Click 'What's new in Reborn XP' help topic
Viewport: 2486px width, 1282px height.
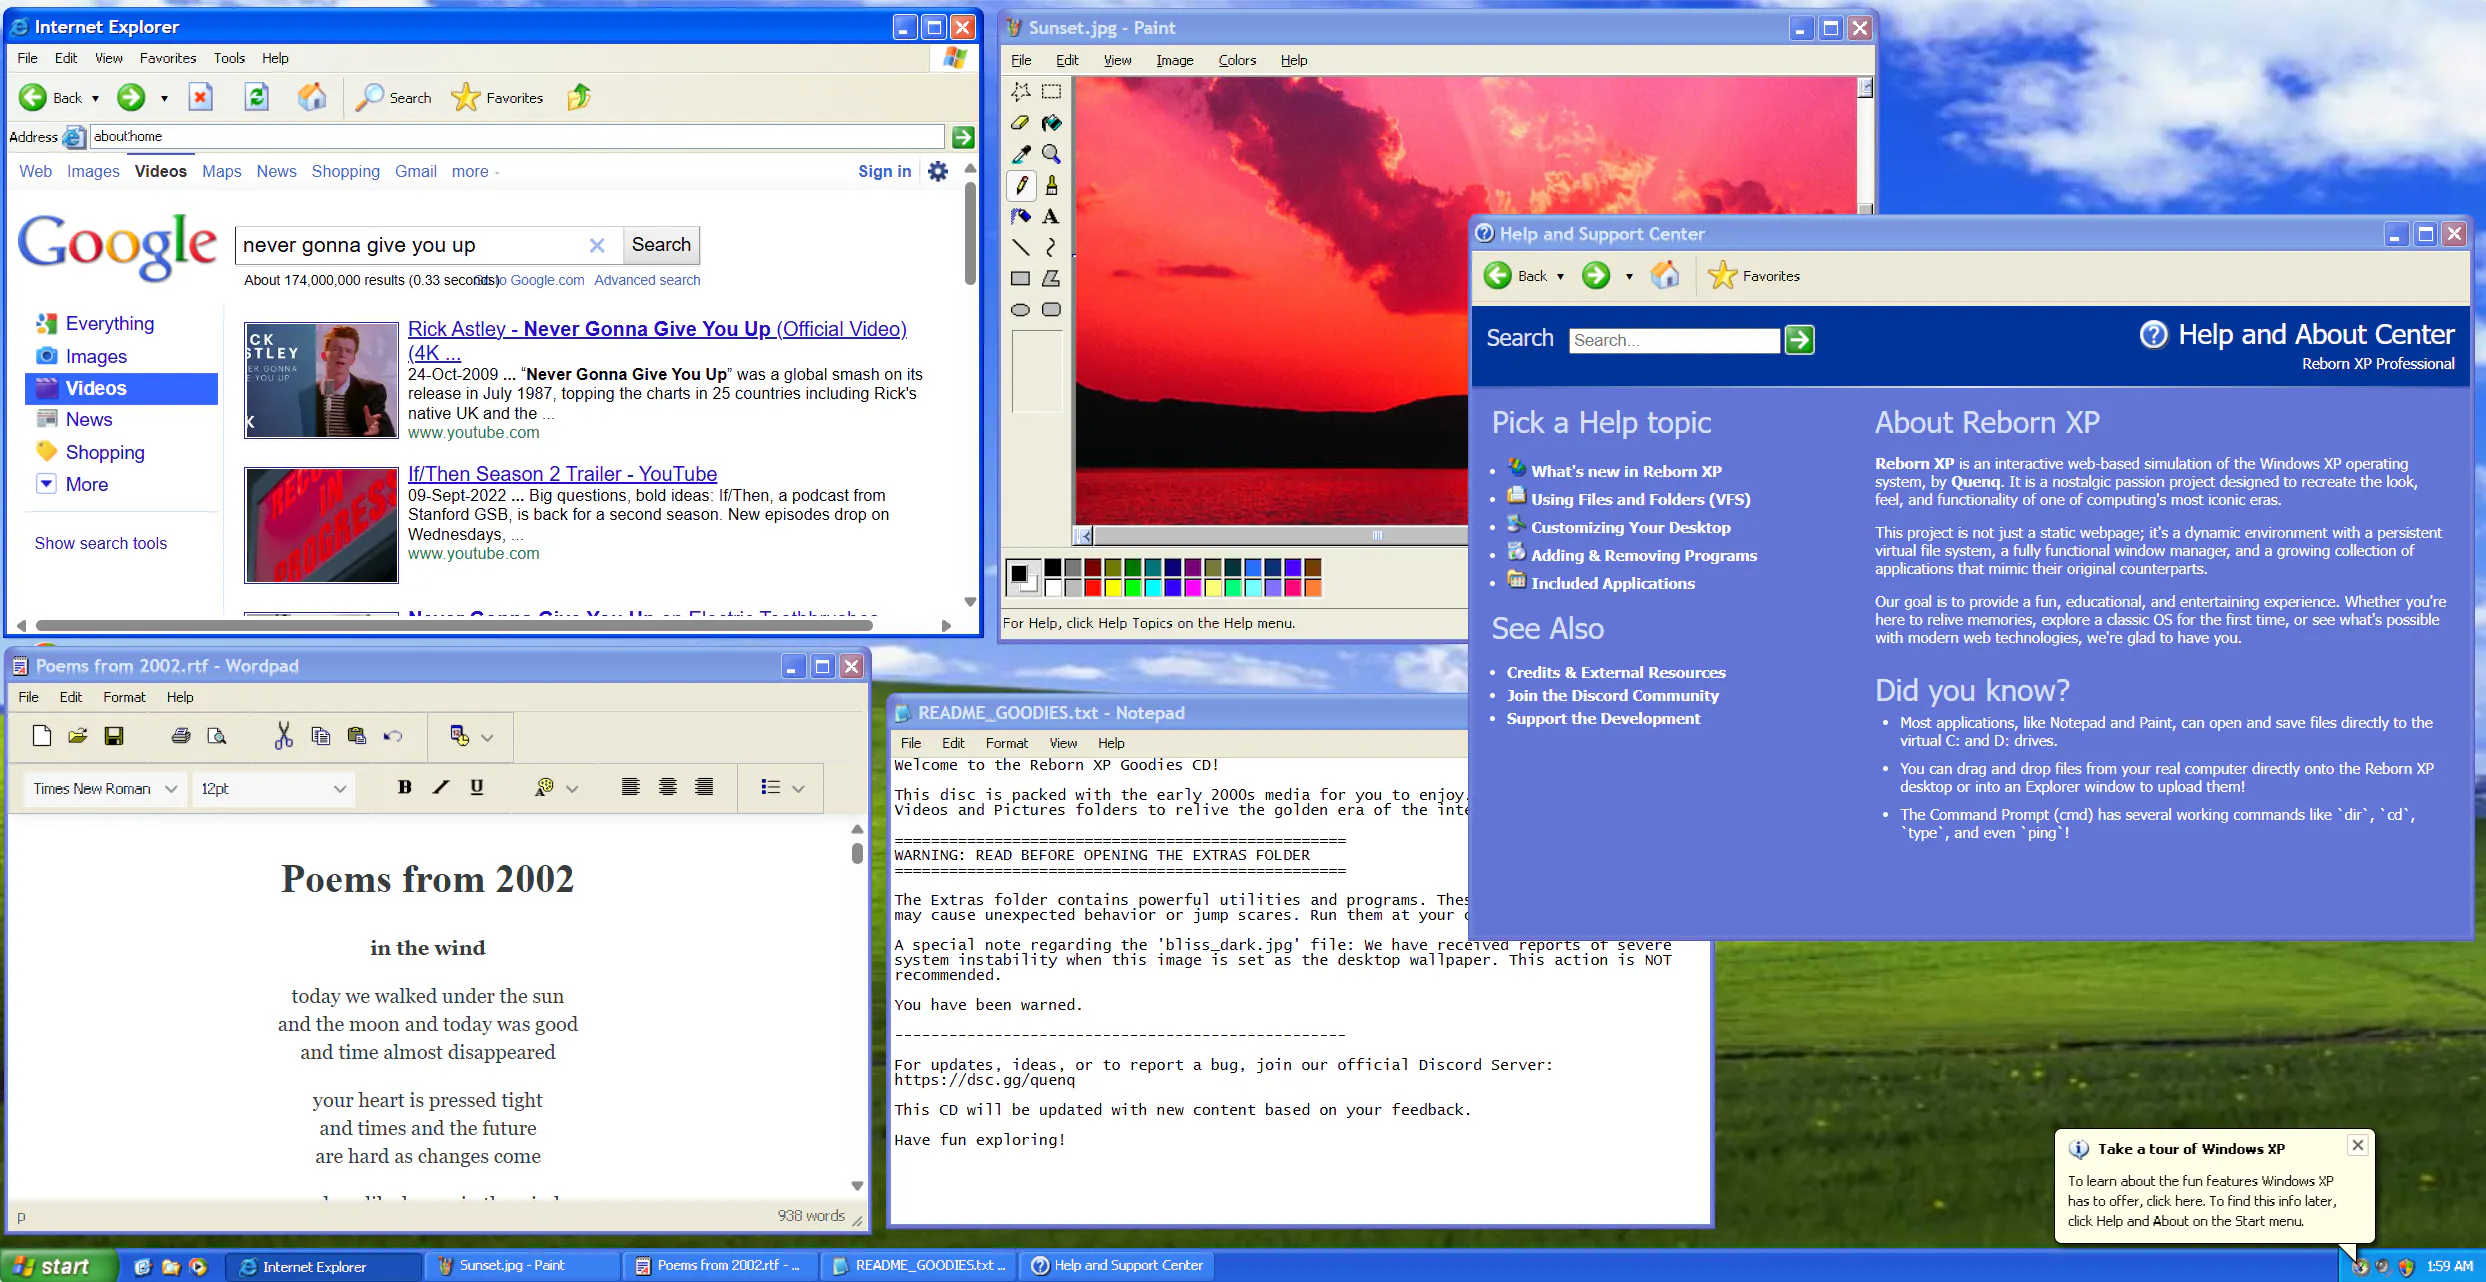click(1626, 471)
